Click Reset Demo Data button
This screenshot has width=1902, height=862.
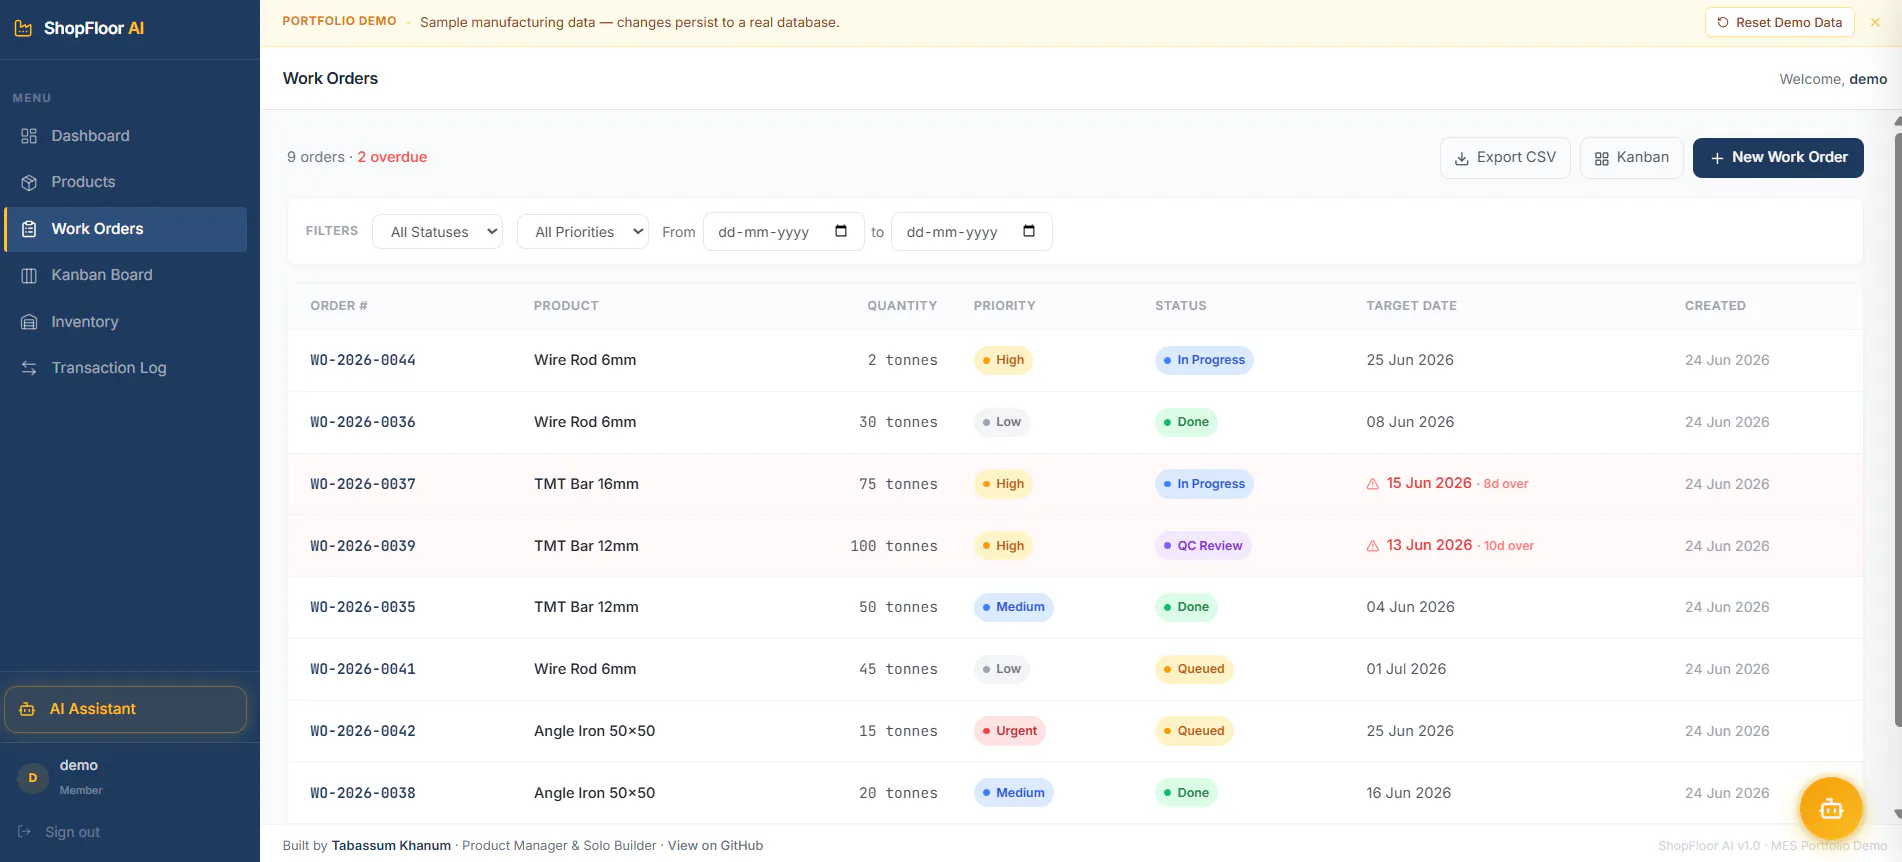pyautogui.click(x=1779, y=22)
